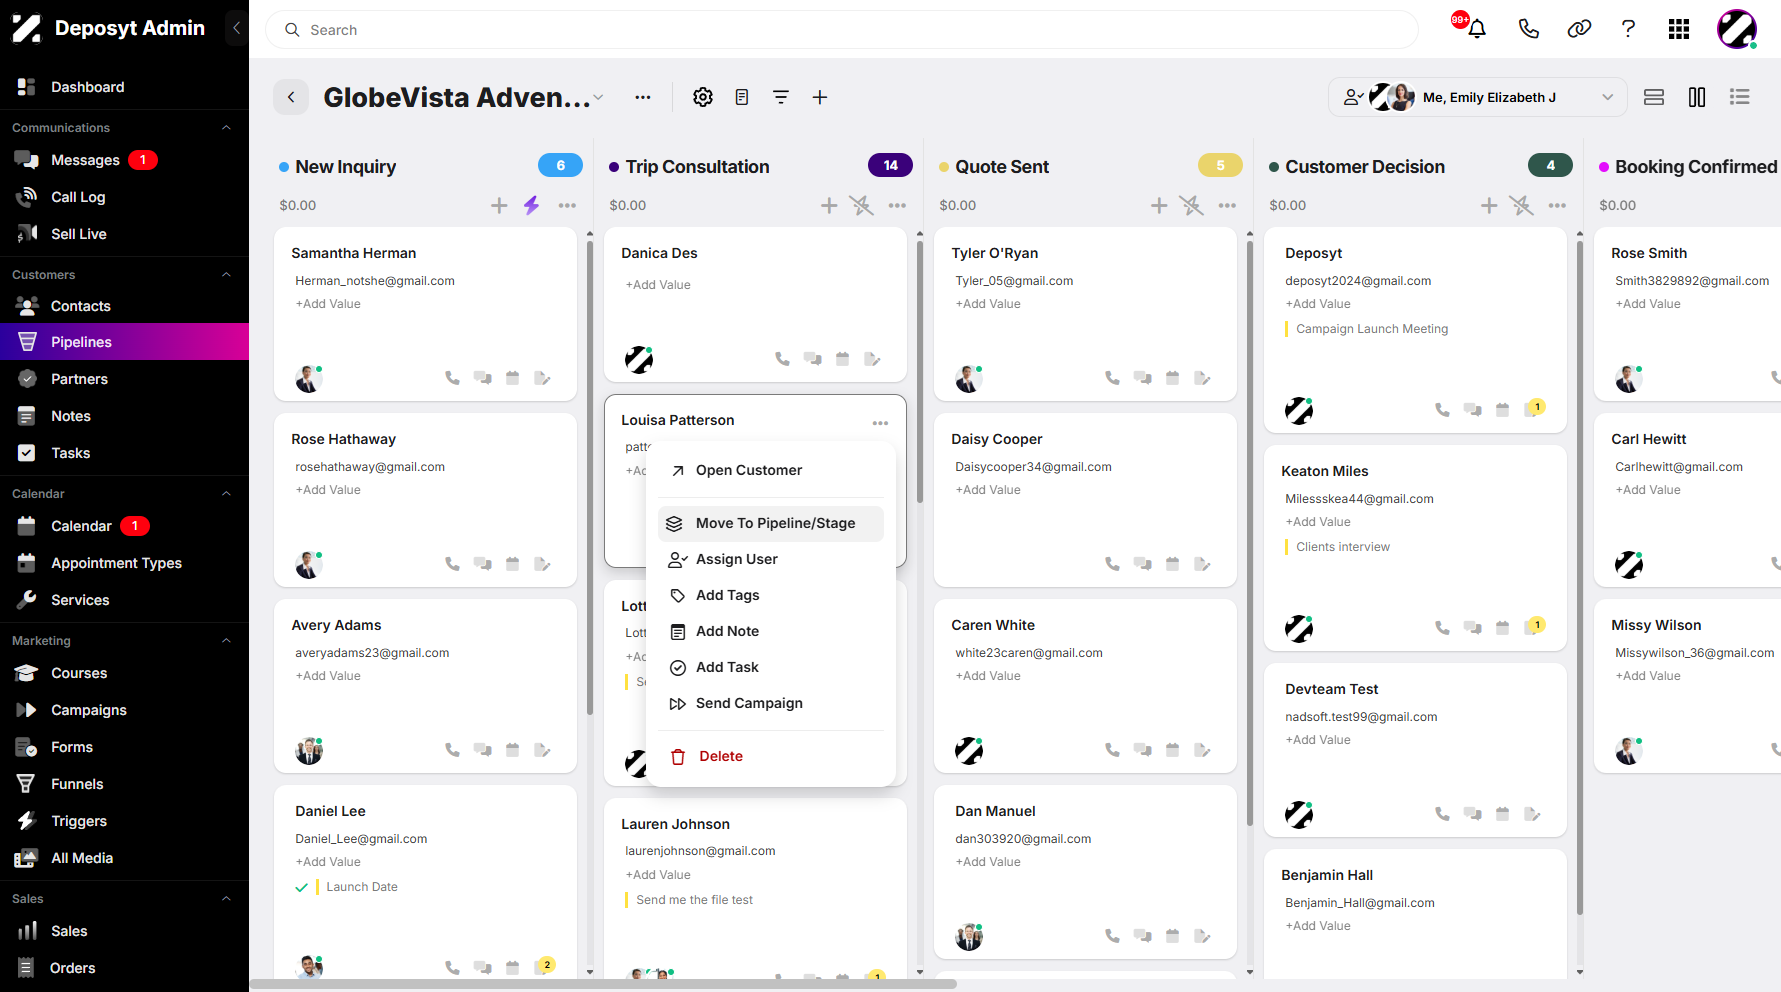Click the pipeline filter icon

(x=781, y=97)
